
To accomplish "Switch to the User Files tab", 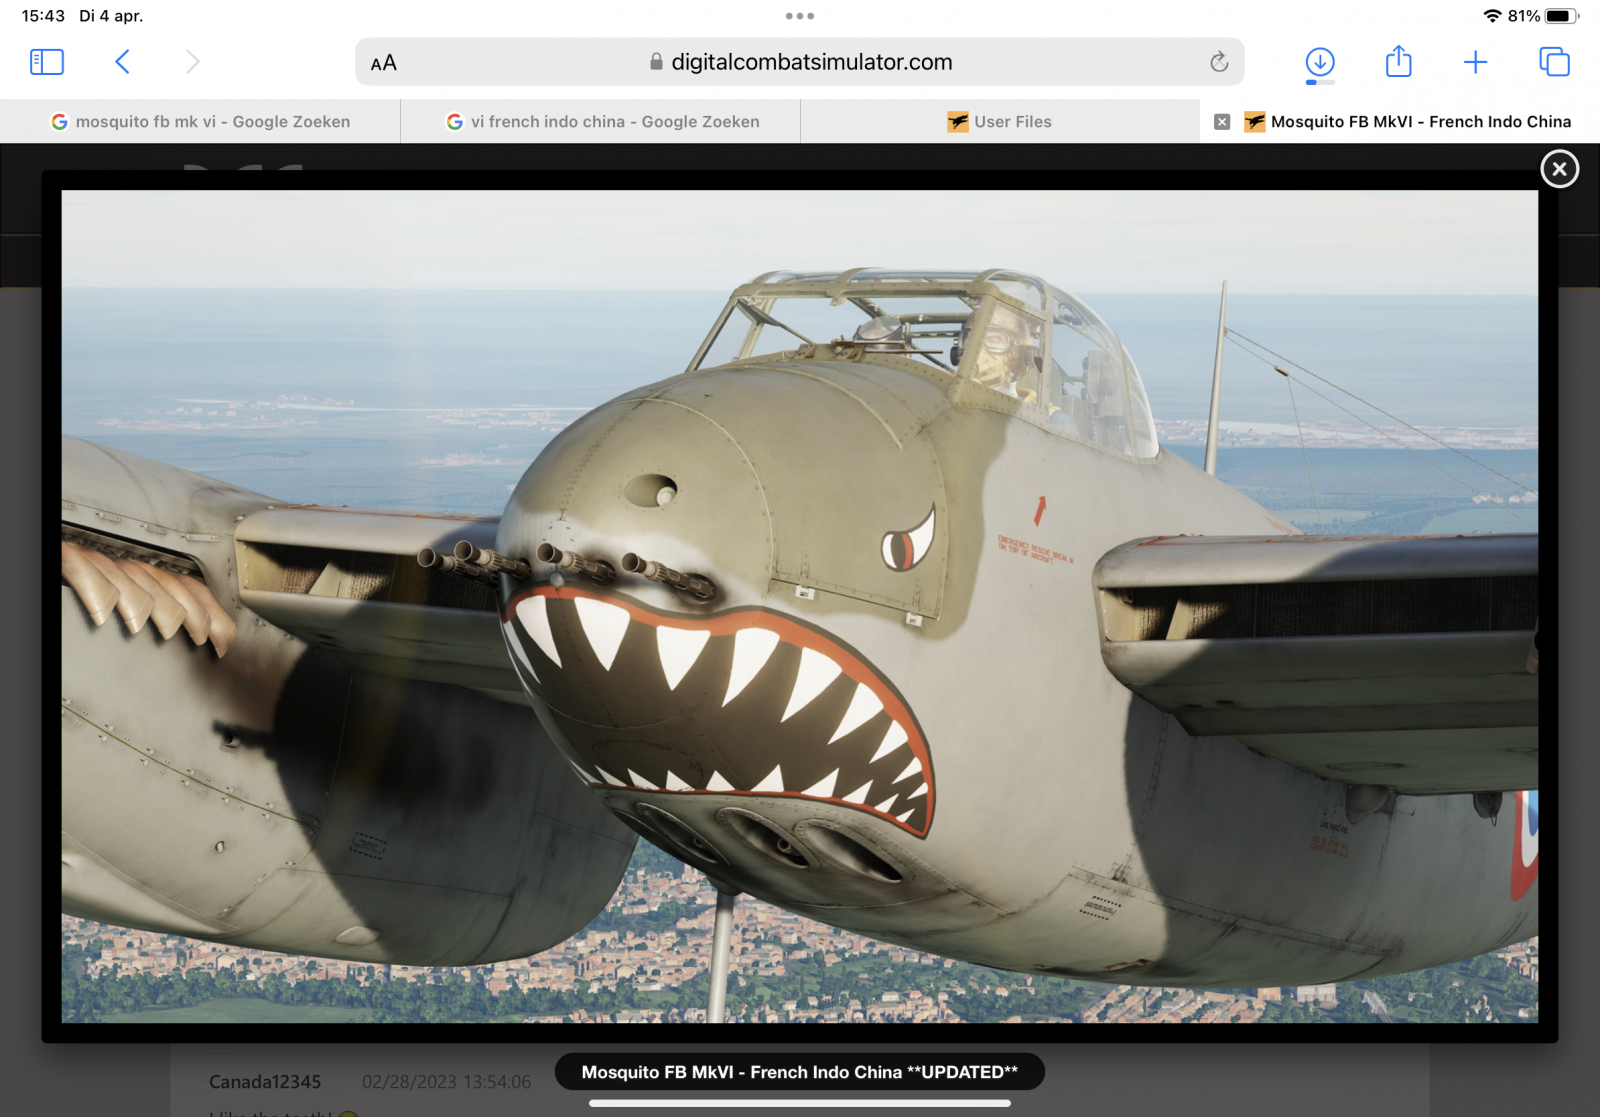I will pos(1000,121).
